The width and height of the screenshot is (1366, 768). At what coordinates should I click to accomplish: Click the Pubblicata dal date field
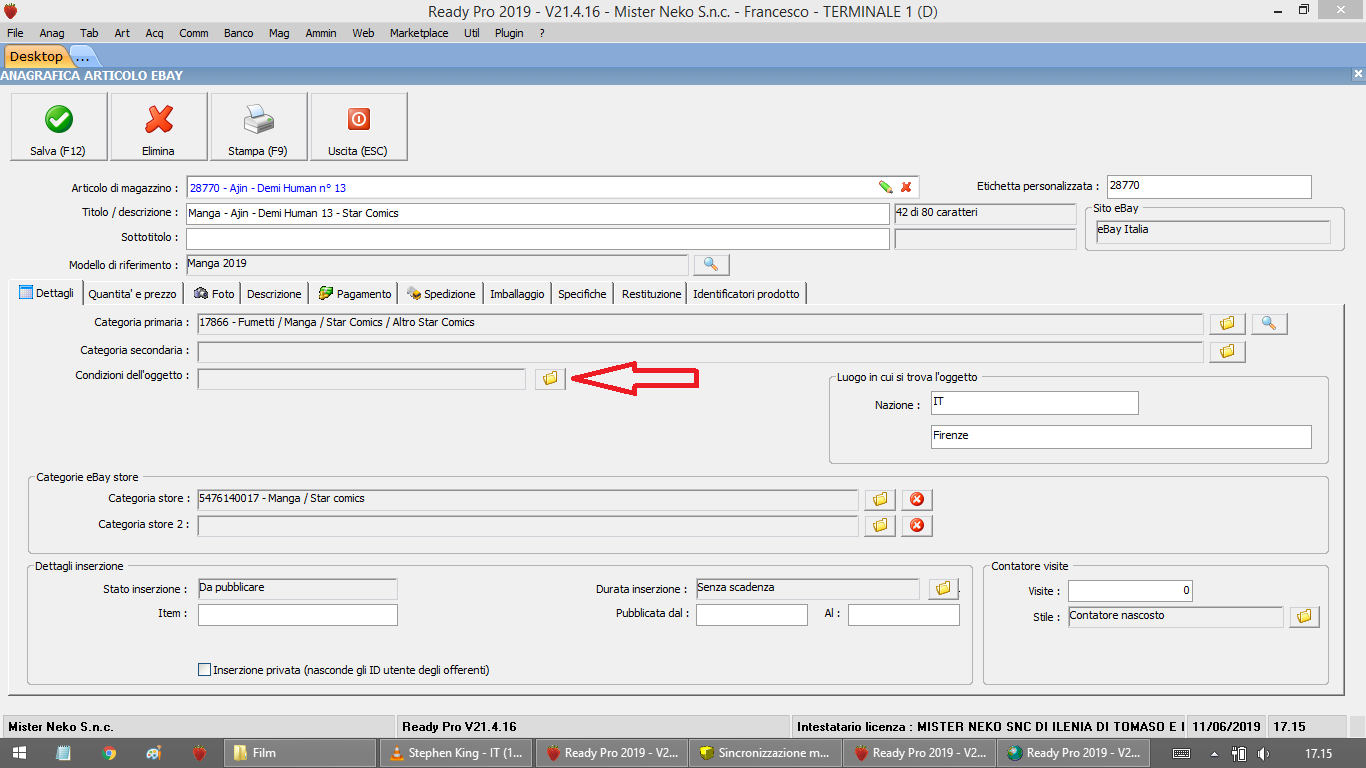(x=751, y=615)
